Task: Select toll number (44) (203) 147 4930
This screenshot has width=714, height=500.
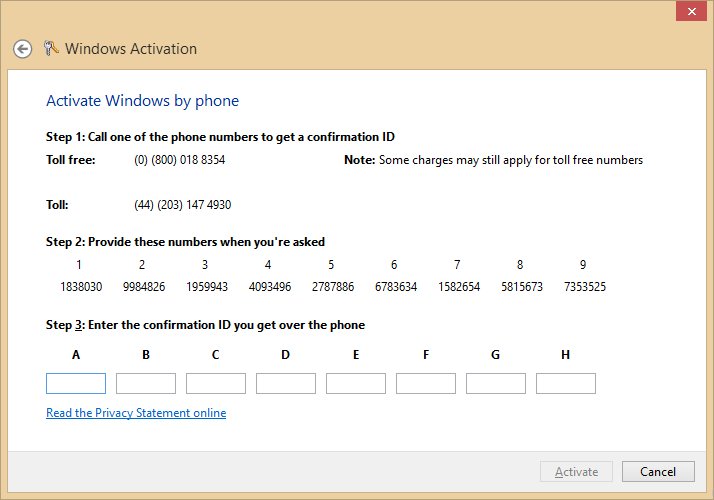Action: pyautogui.click(x=183, y=205)
